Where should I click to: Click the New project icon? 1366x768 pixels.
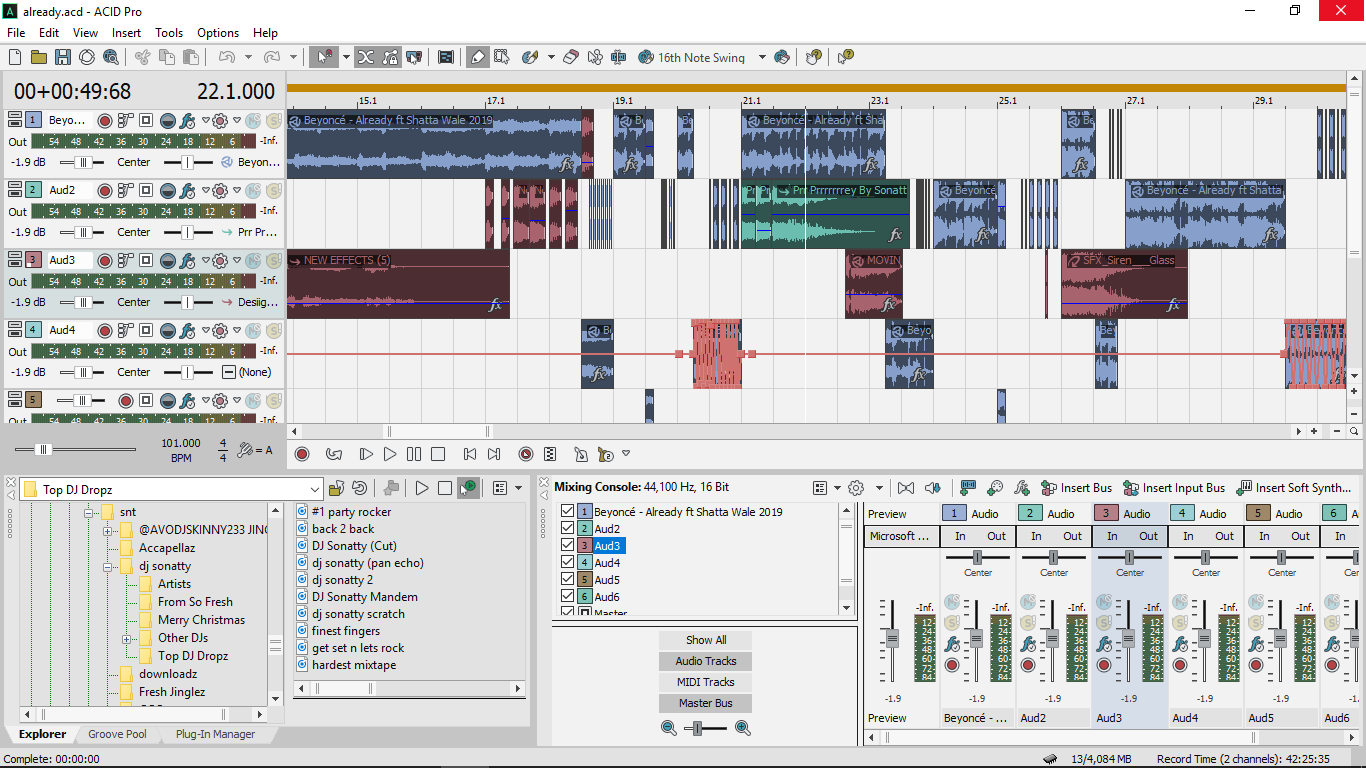[x=16, y=57]
